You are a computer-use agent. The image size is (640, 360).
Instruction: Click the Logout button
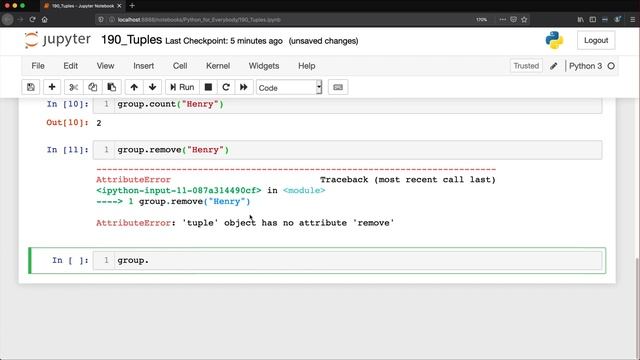(x=596, y=40)
